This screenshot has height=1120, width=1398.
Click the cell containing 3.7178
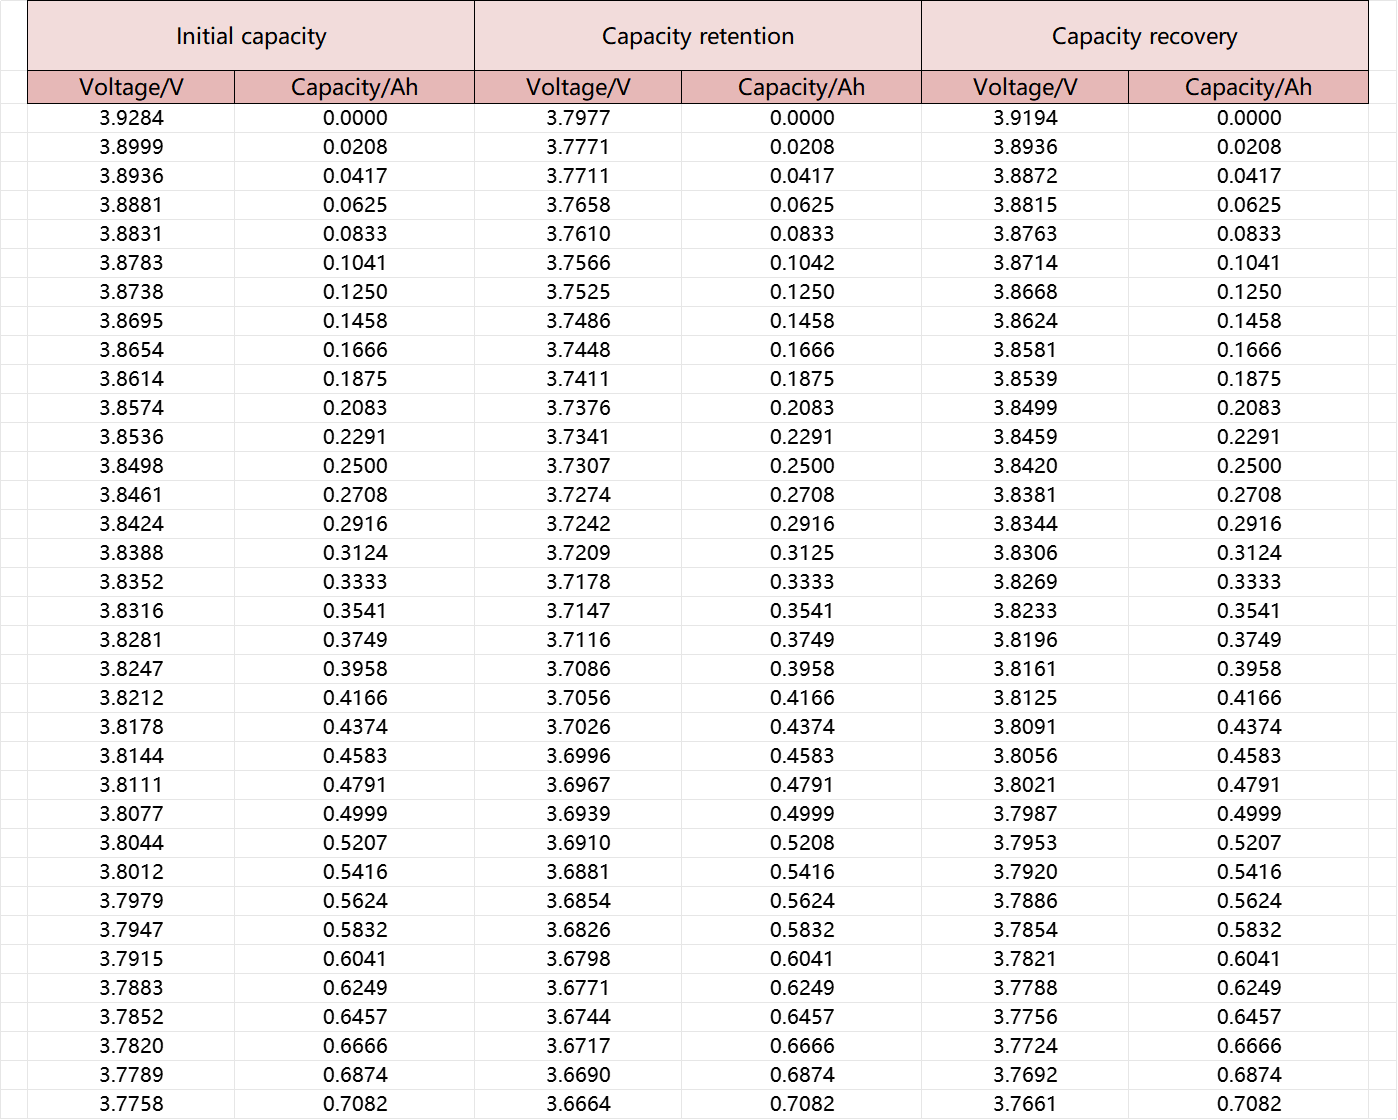click(578, 582)
